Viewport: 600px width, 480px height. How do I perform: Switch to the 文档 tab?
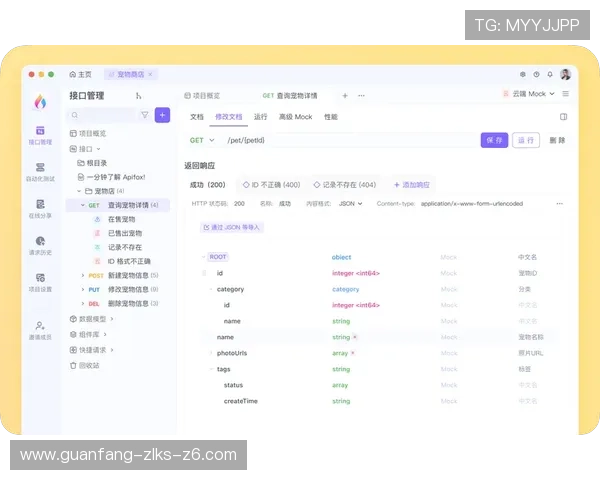tap(197, 117)
